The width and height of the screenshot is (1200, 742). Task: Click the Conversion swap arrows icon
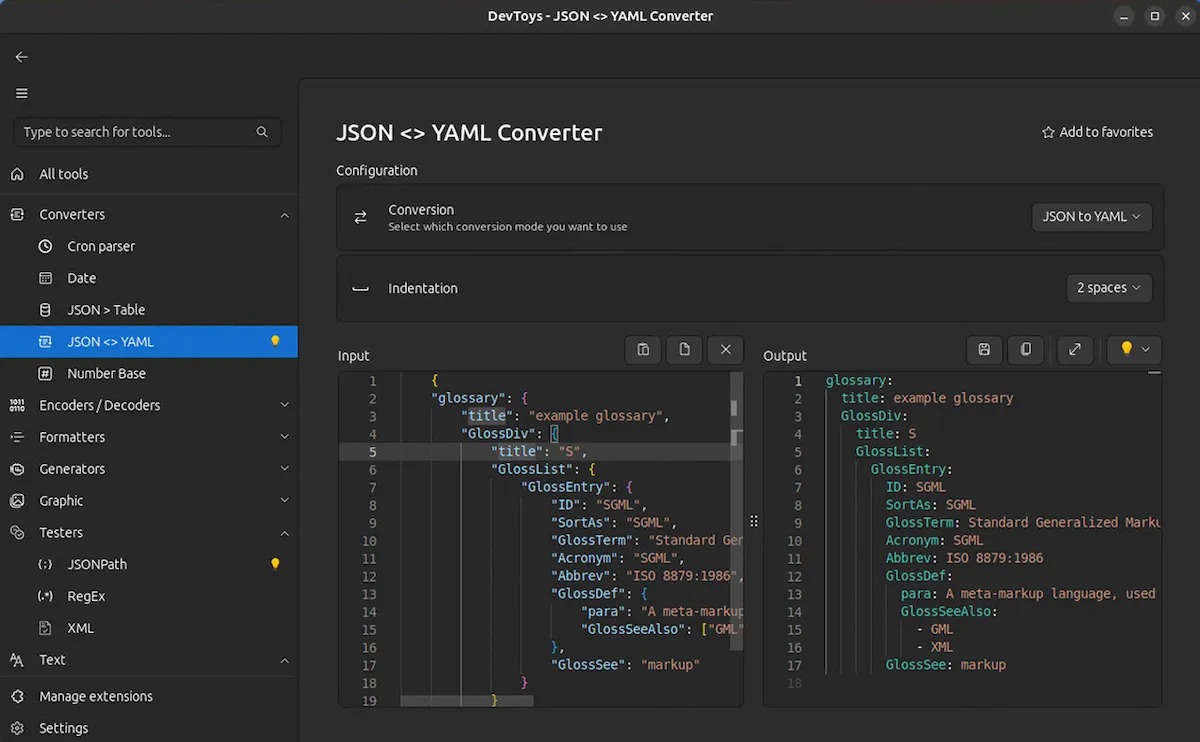pos(361,217)
